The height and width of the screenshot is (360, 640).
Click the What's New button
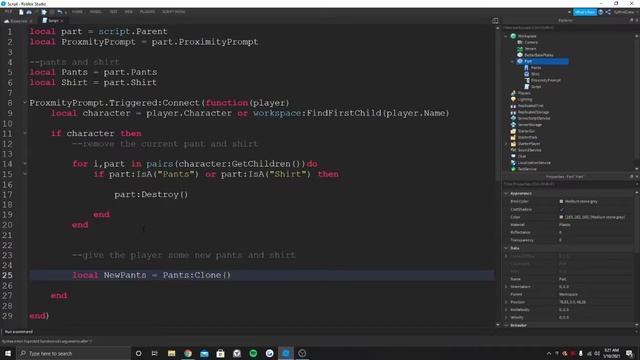click(584, 12)
